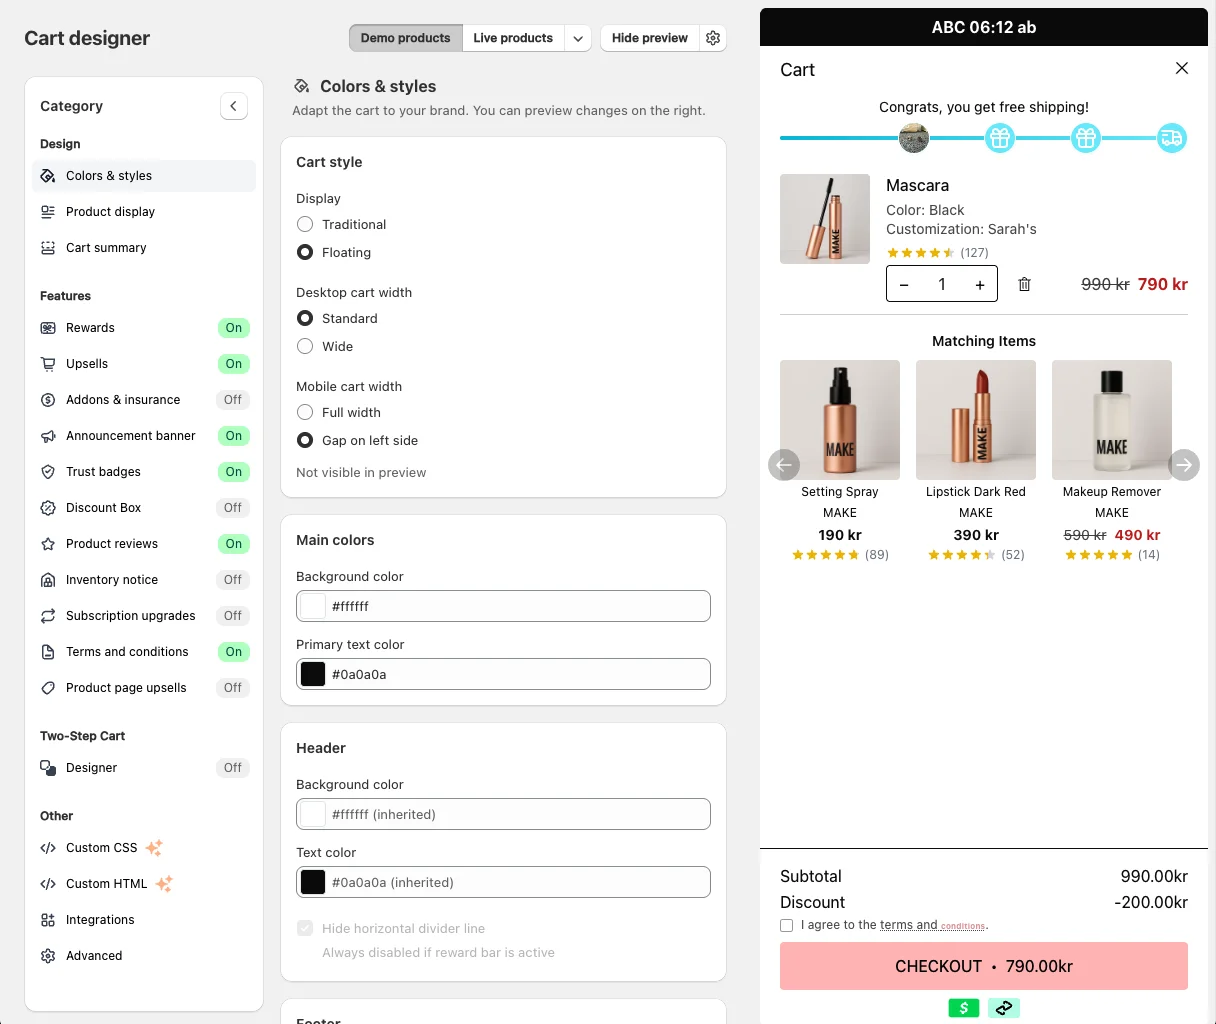Check the agree to terms checkbox
Screen dimensions: 1216x1024
(x=786, y=926)
